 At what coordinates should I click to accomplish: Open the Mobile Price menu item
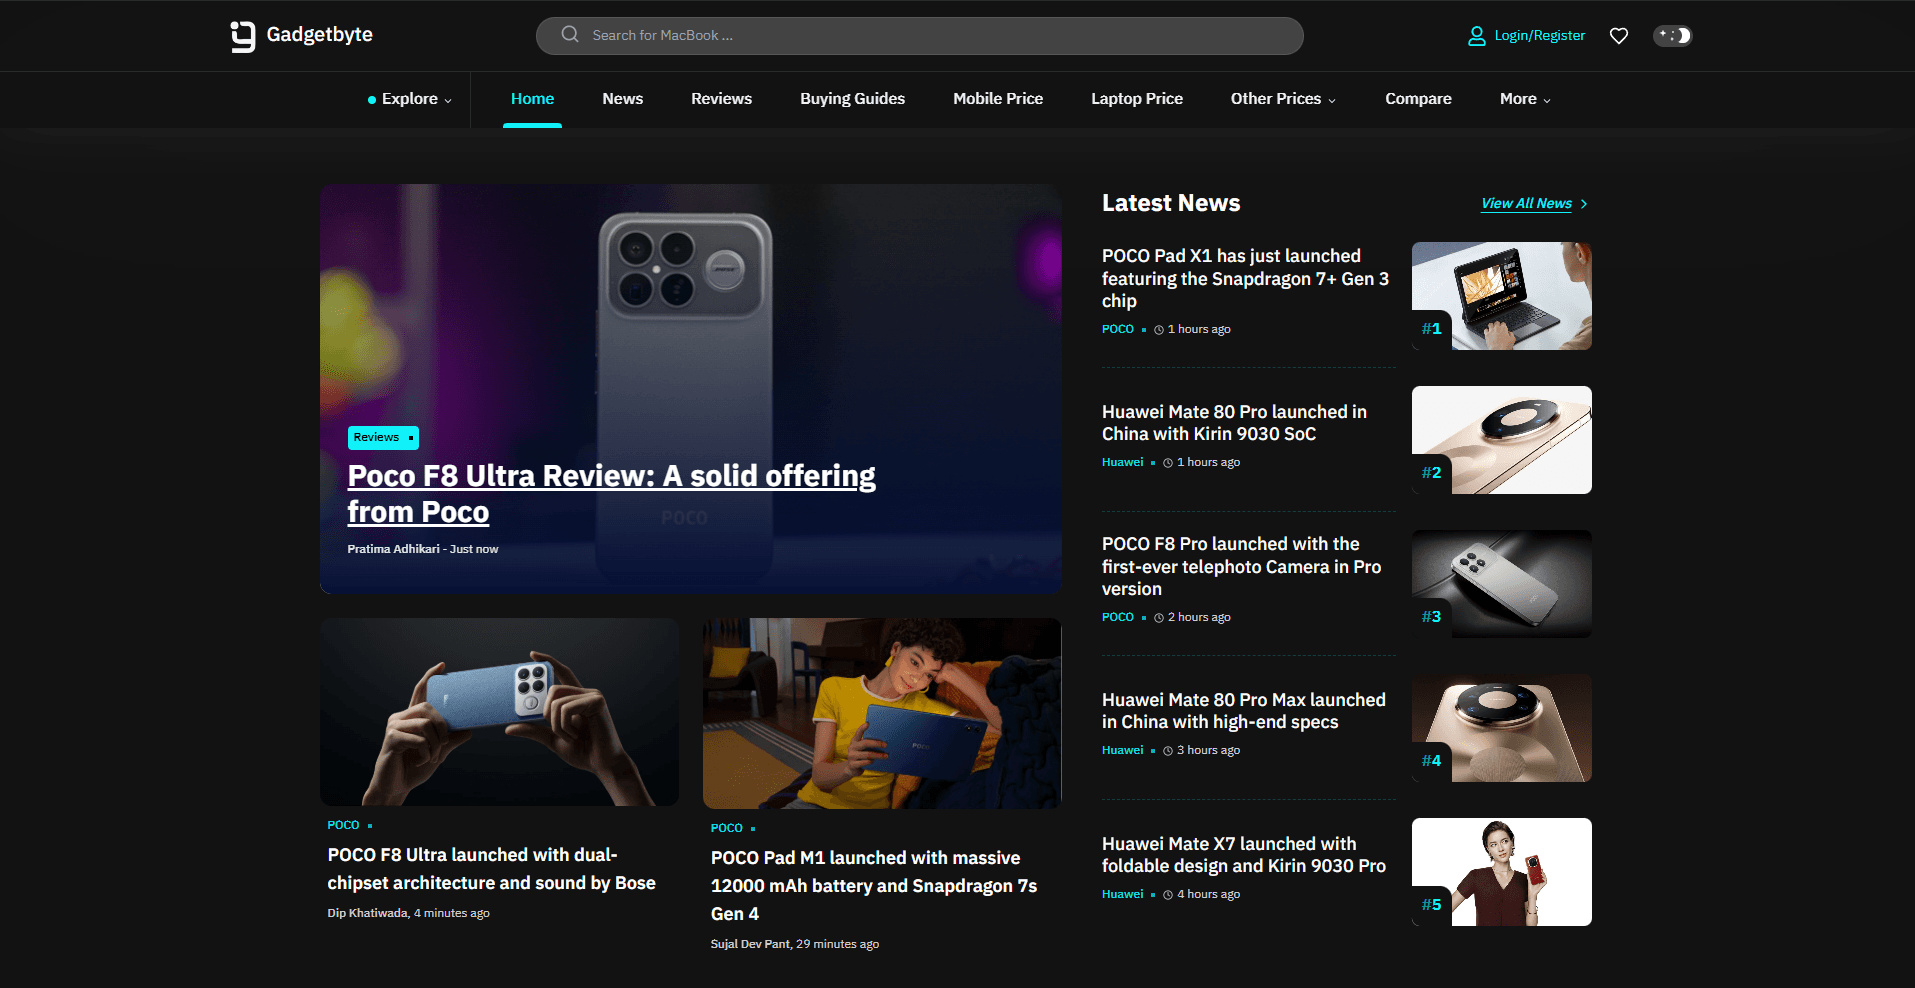click(997, 99)
